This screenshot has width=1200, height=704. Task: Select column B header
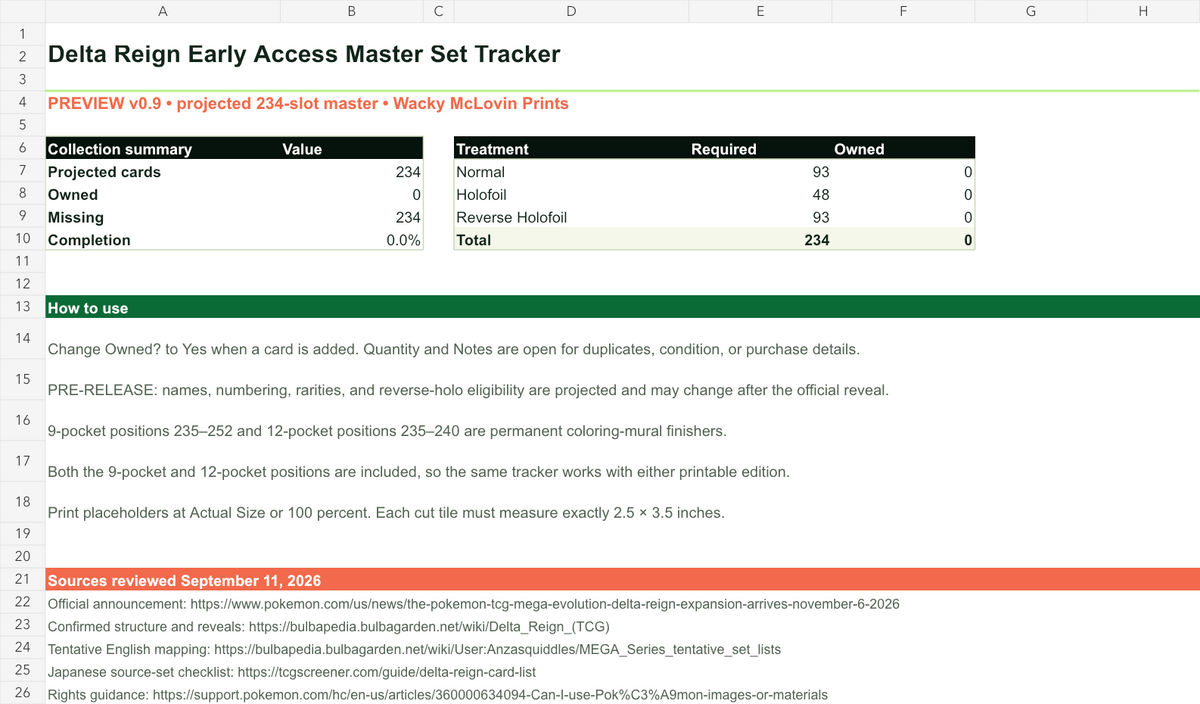(x=352, y=11)
